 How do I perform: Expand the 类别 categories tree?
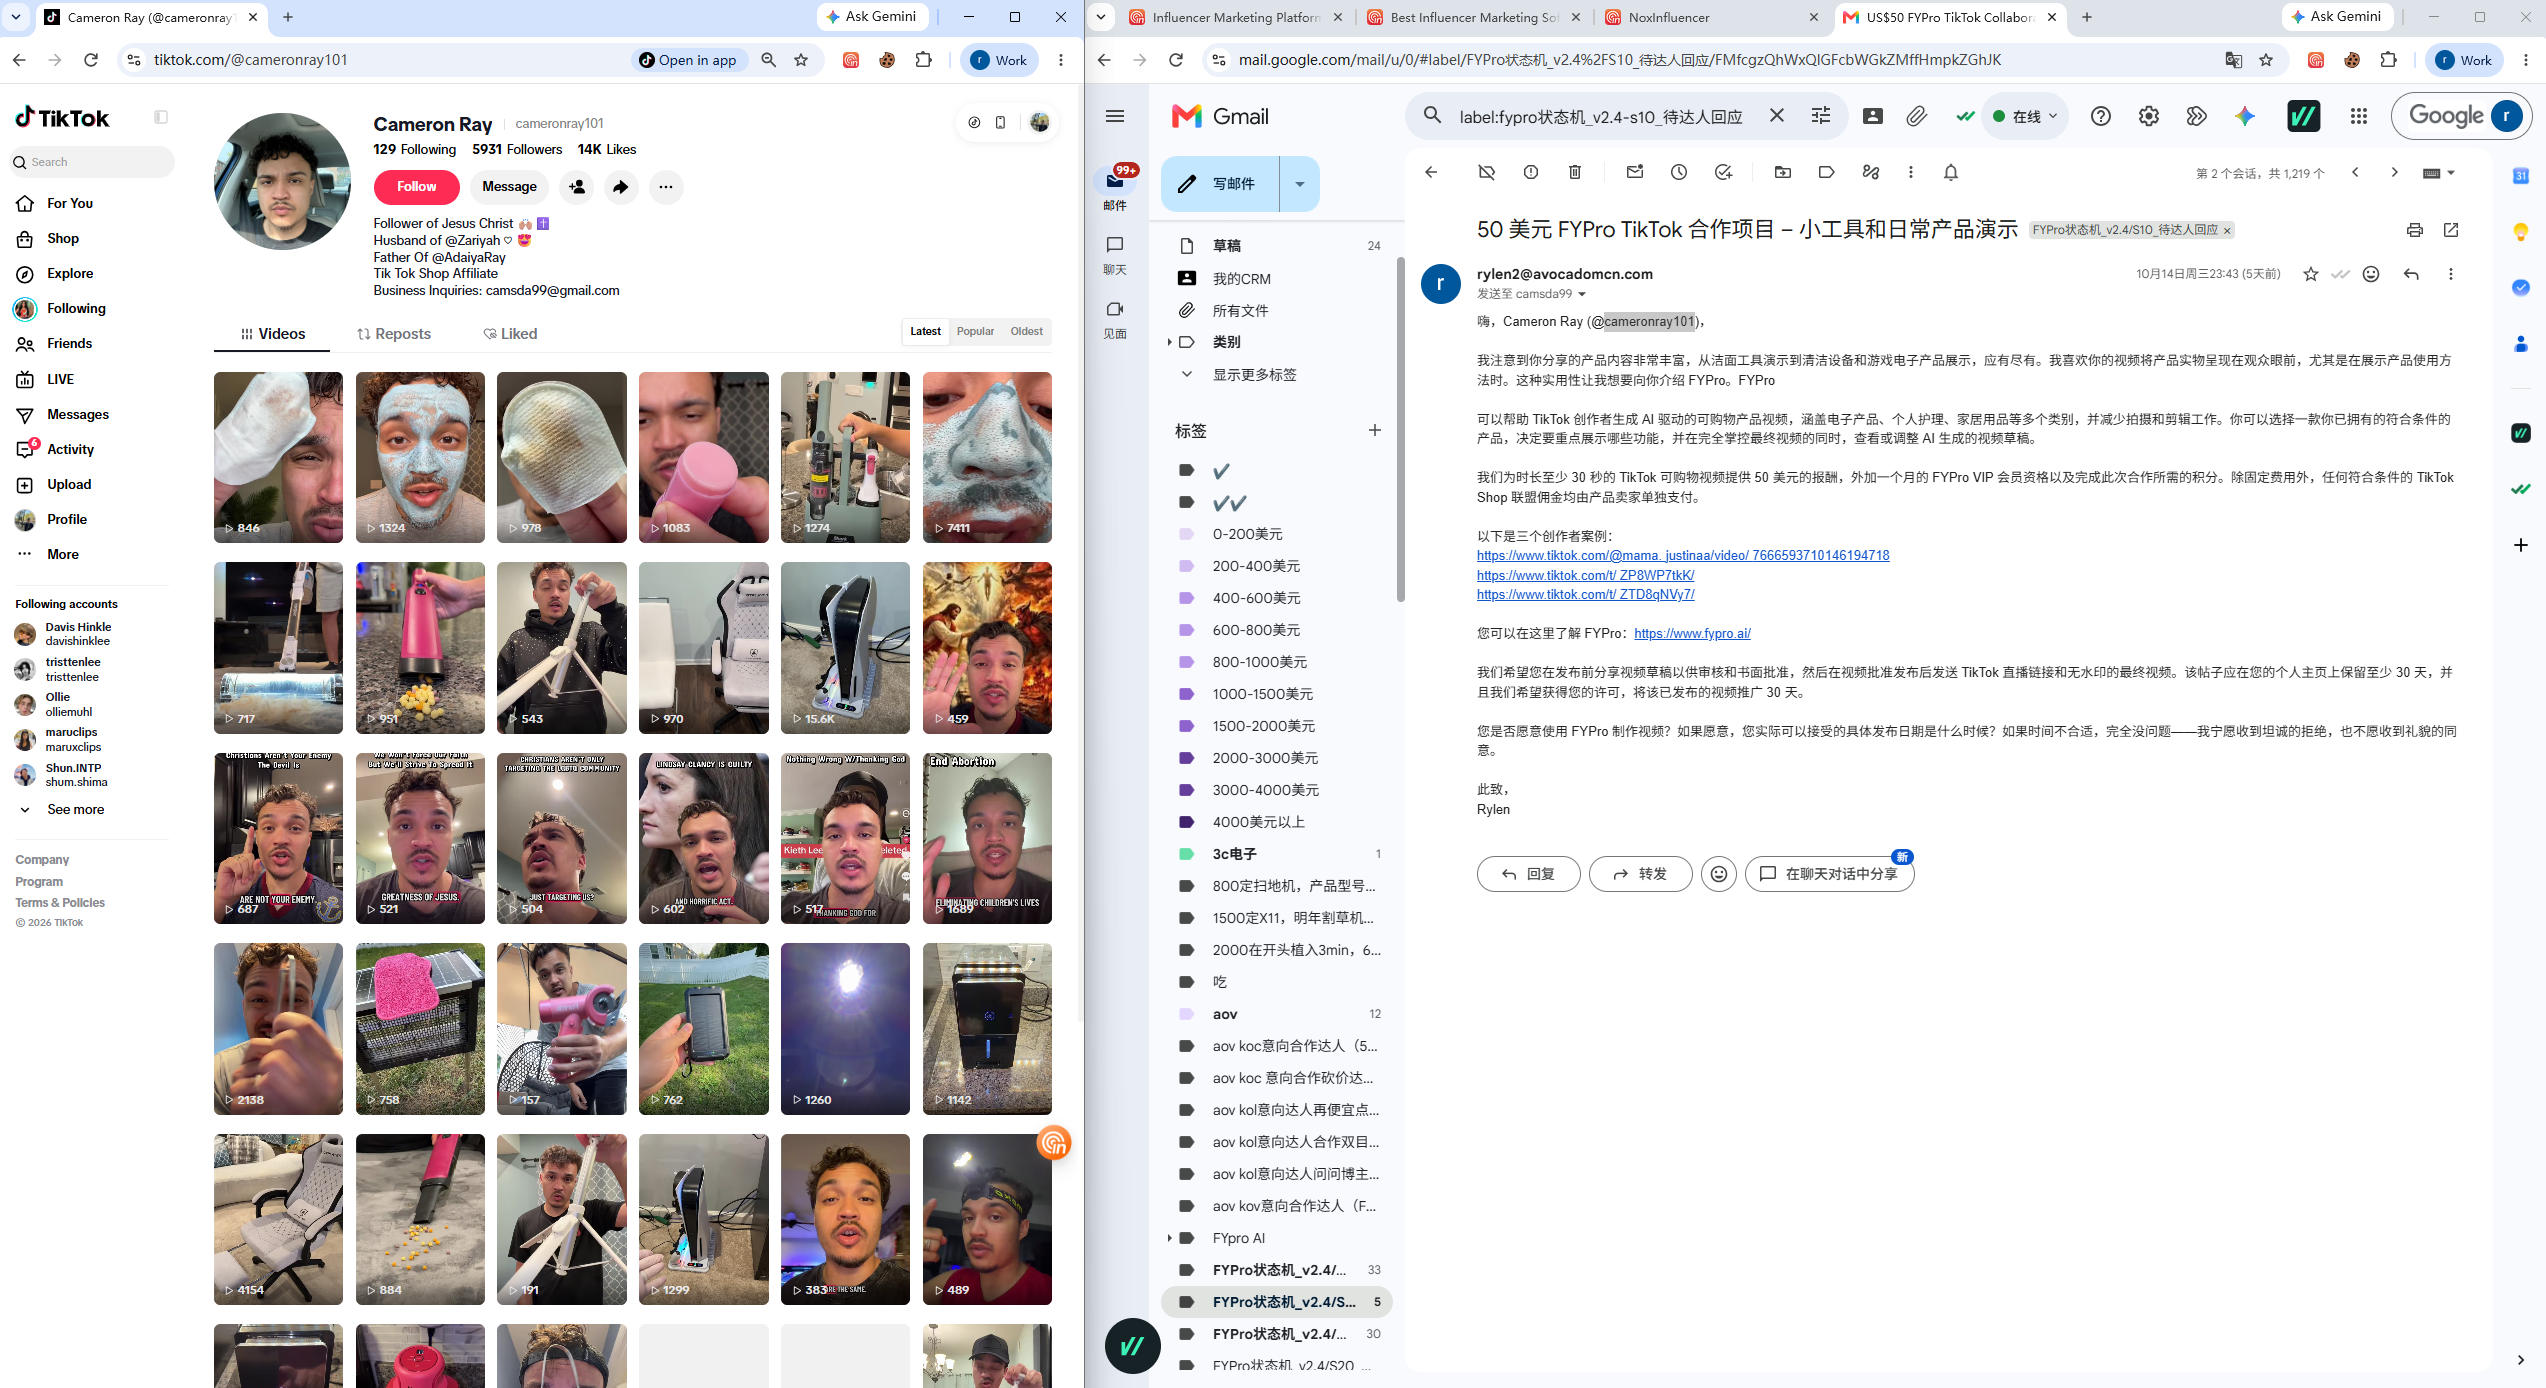tap(1169, 342)
